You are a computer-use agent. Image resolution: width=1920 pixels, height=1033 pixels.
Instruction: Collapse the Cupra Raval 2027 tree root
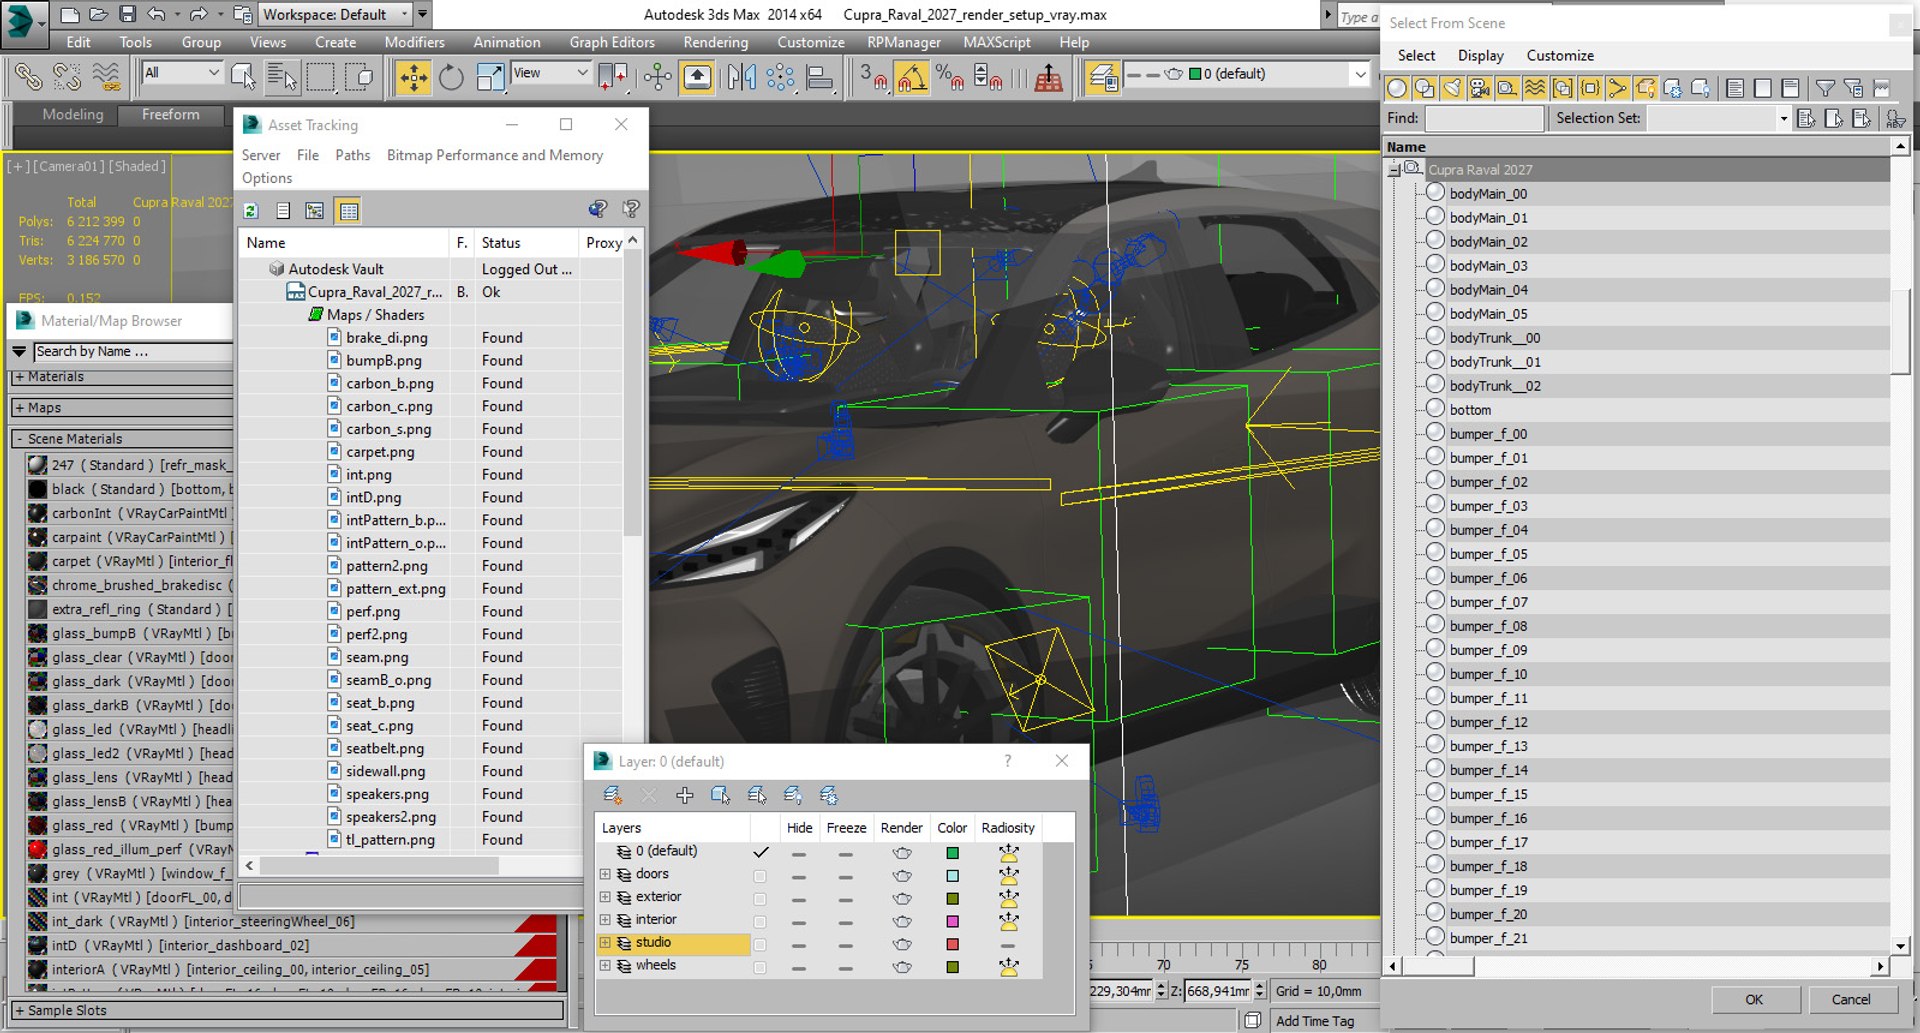coord(1393,170)
